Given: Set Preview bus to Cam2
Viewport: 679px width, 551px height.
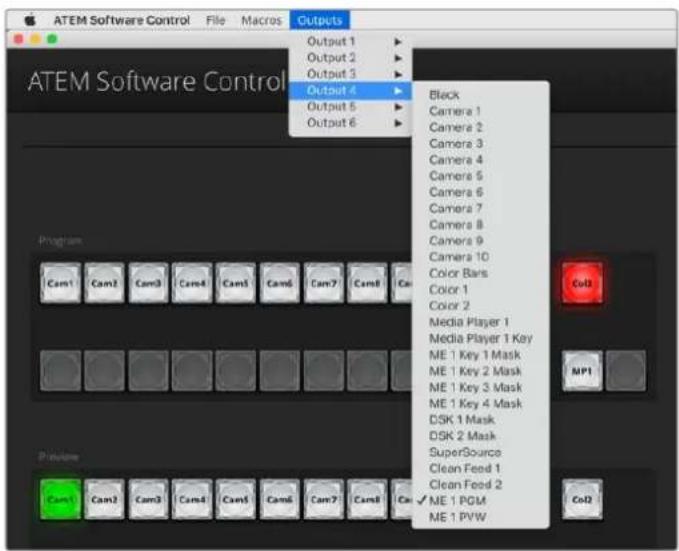Looking at the screenshot, I should (104, 499).
